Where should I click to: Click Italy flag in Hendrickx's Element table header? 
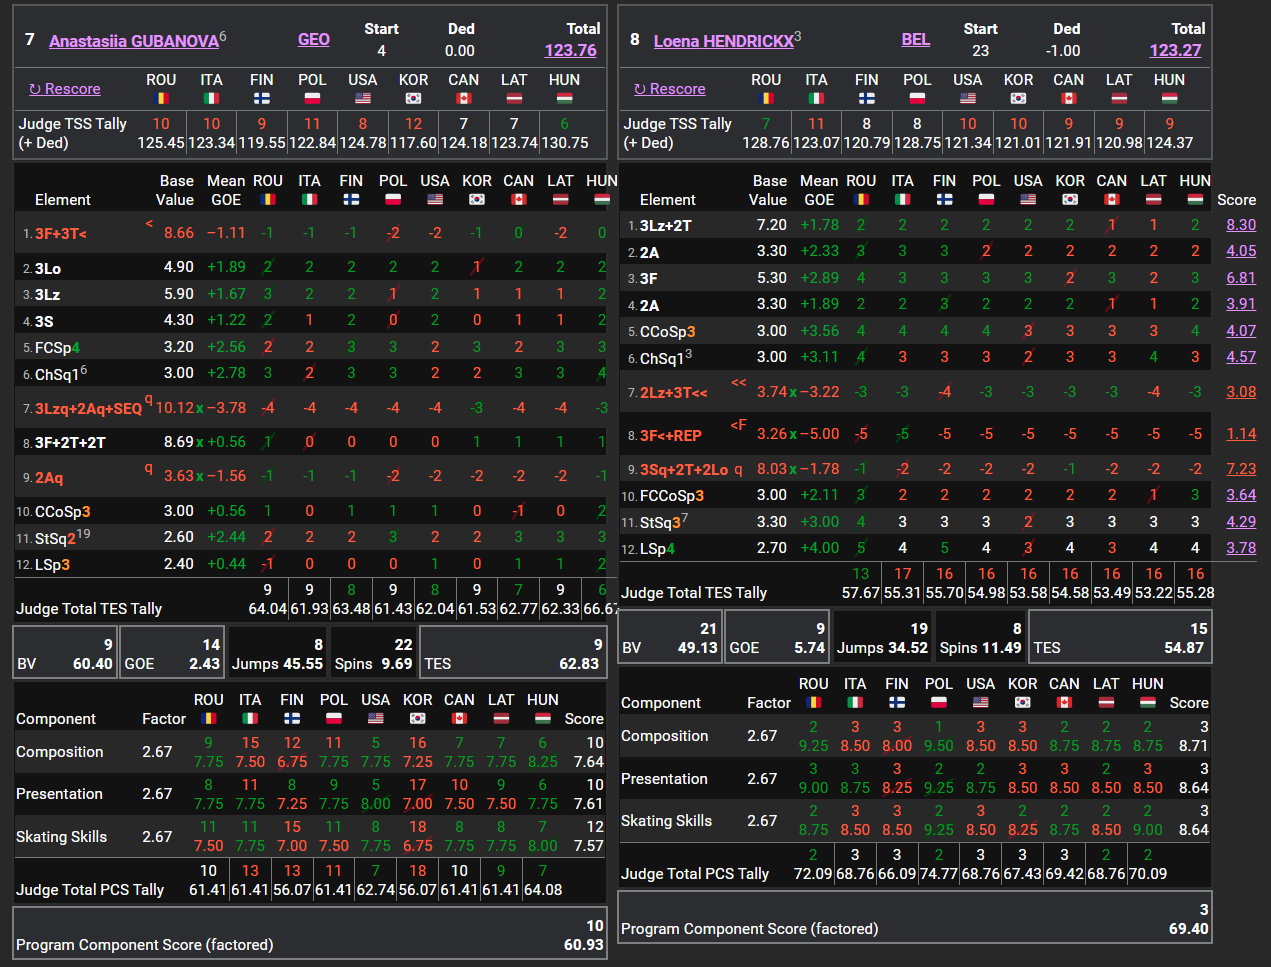[x=902, y=199]
